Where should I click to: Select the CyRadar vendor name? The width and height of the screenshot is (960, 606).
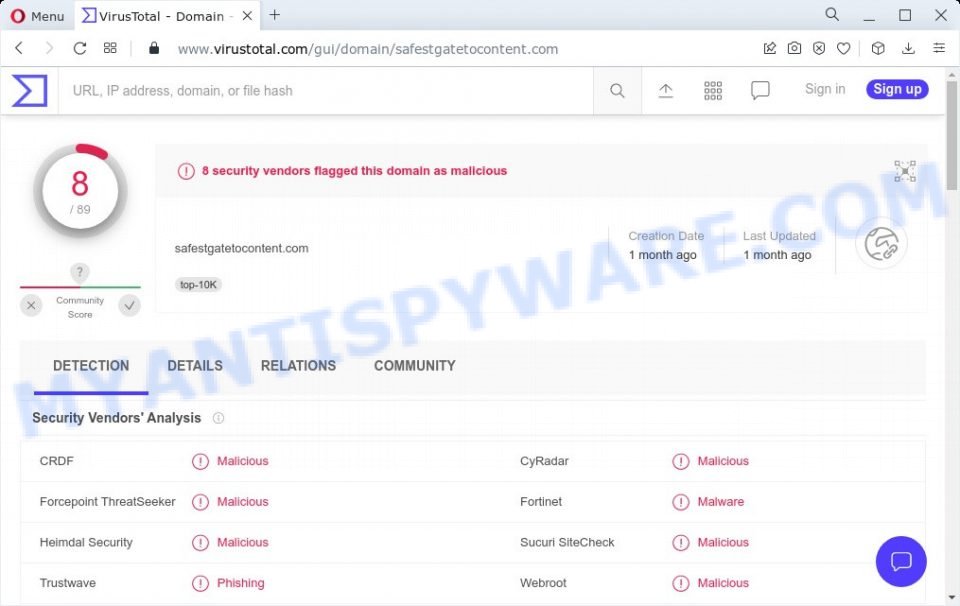[x=544, y=461]
